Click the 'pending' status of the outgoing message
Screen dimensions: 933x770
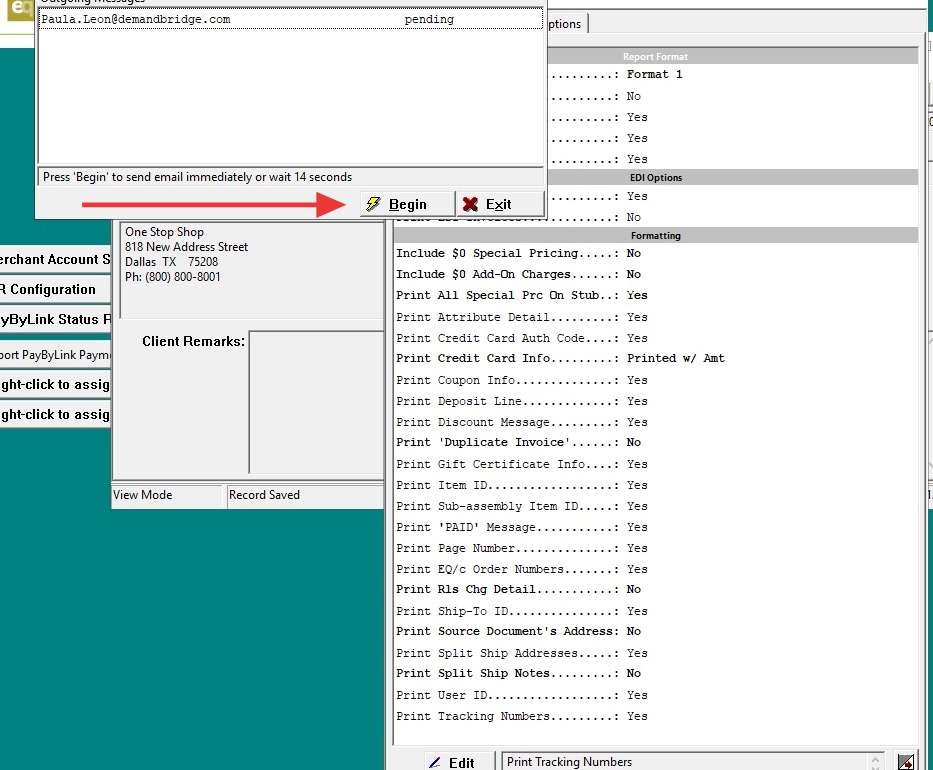(429, 19)
